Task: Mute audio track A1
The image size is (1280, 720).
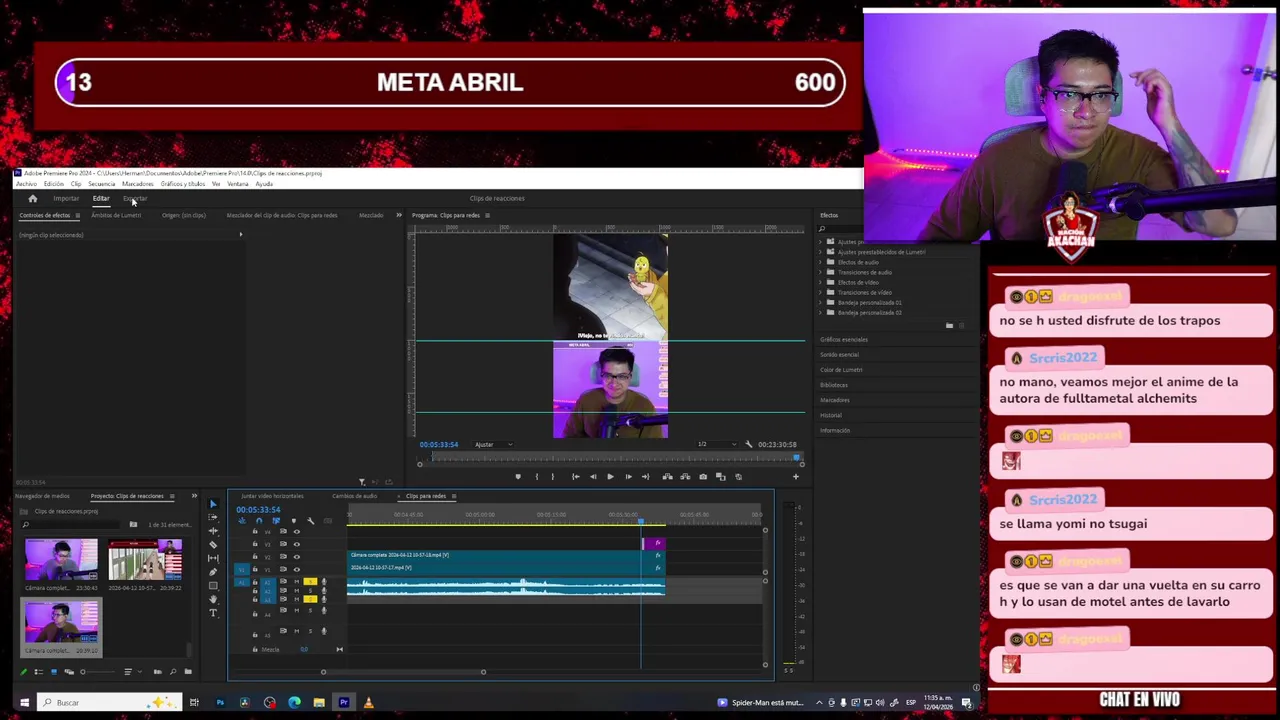Action: 297,581
